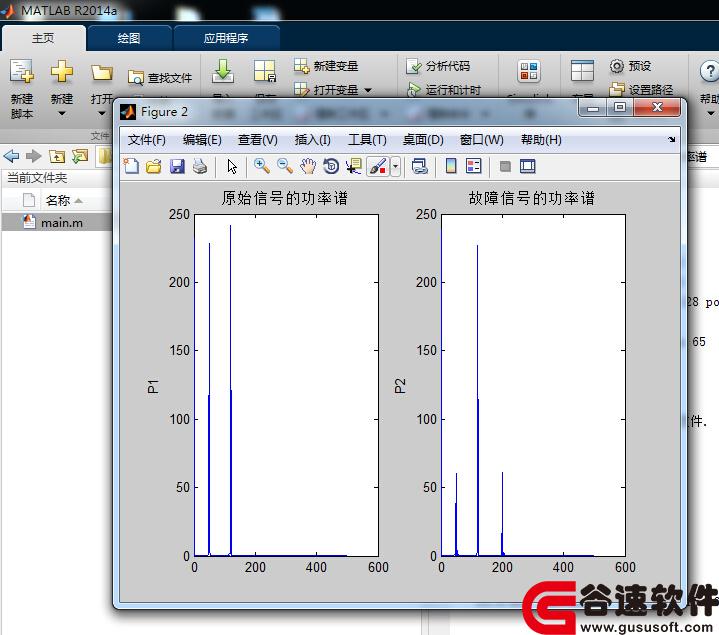Click the Save Workspace icon
Viewport: 719px width, 635px height.
(x=265, y=72)
